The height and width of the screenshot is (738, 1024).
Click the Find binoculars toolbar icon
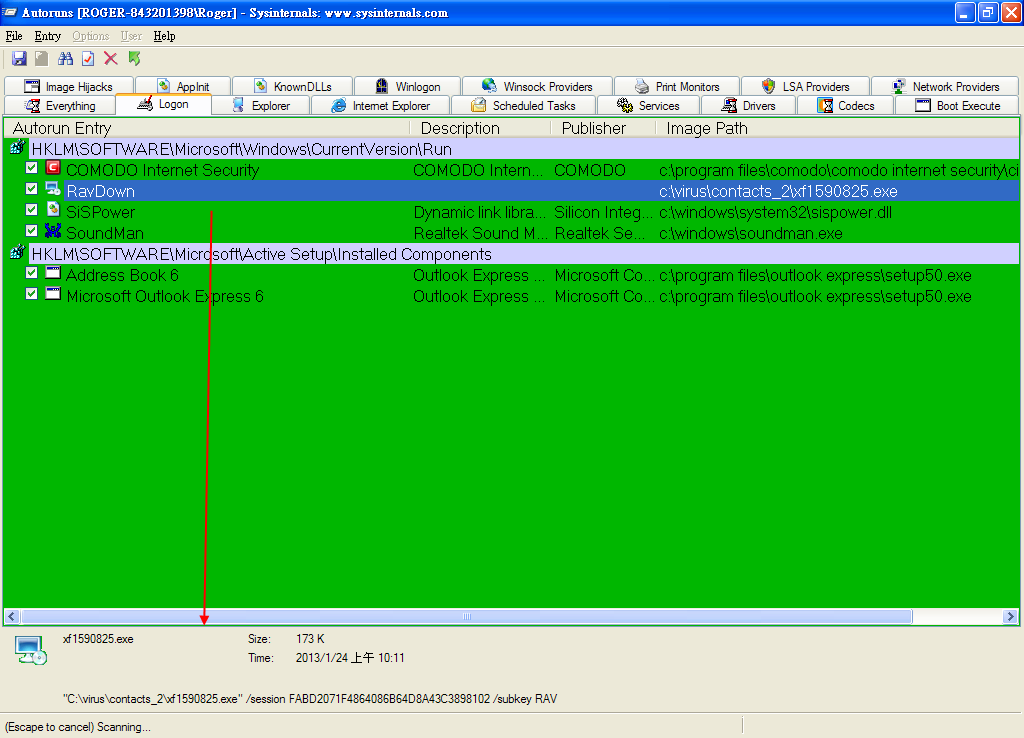coord(65,59)
